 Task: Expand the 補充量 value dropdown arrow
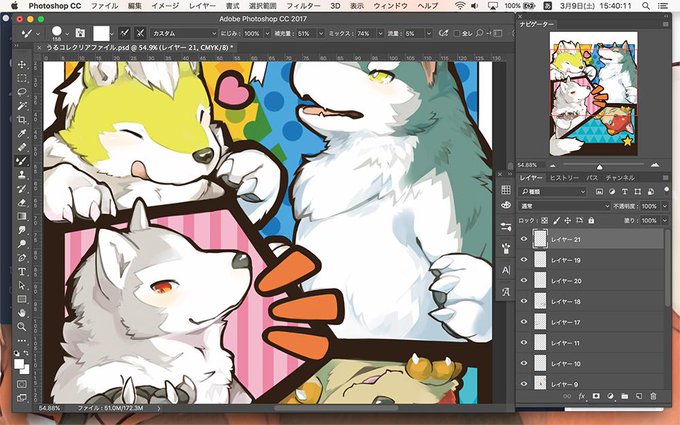coord(321,33)
